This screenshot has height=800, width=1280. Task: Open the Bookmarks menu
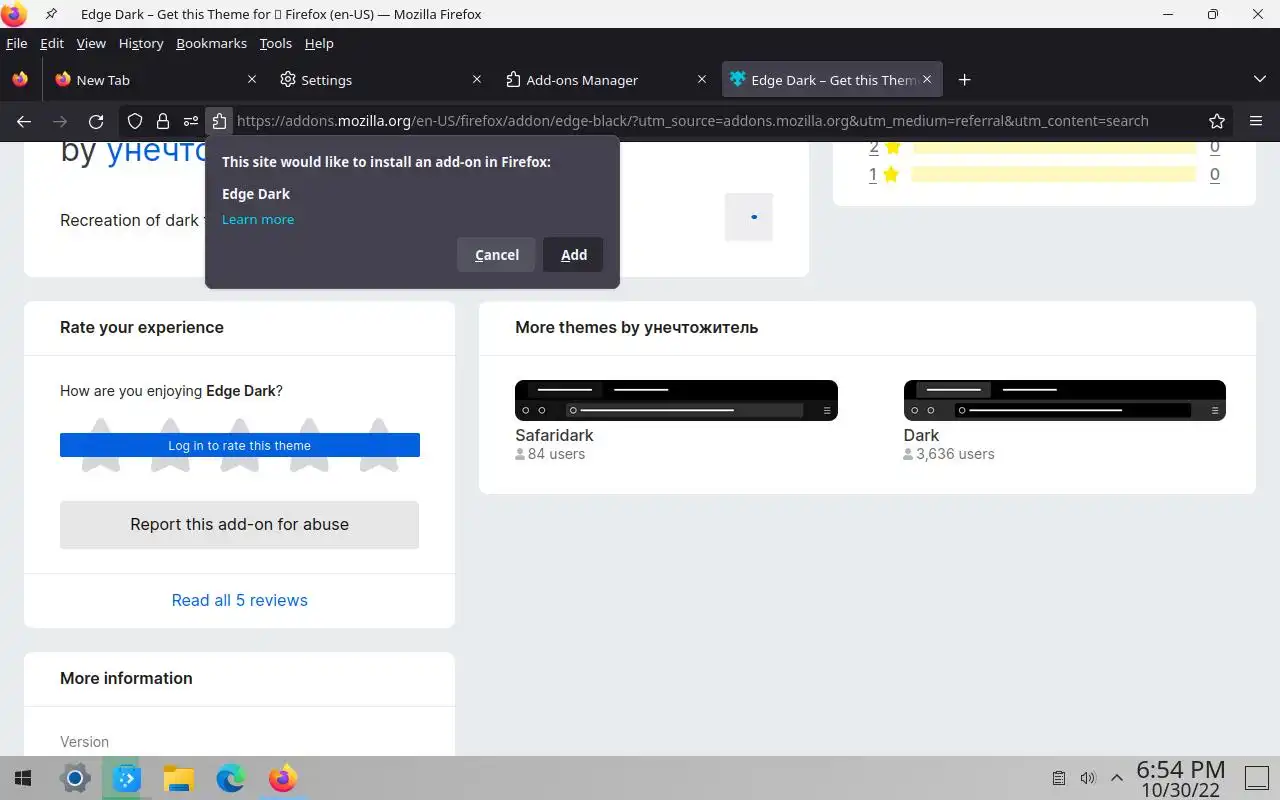[x=211, y=43]
